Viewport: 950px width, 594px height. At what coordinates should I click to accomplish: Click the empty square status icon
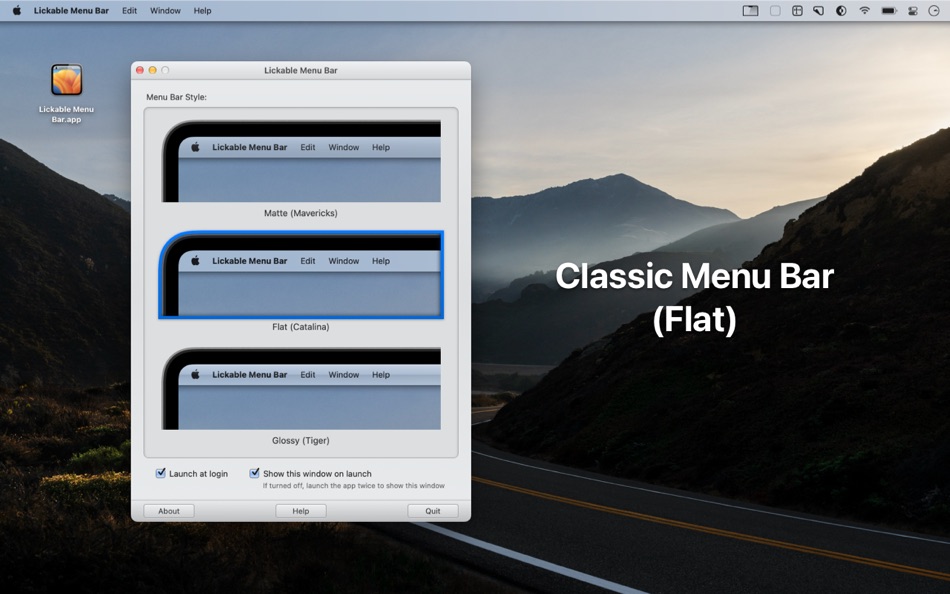coord(774,10)
